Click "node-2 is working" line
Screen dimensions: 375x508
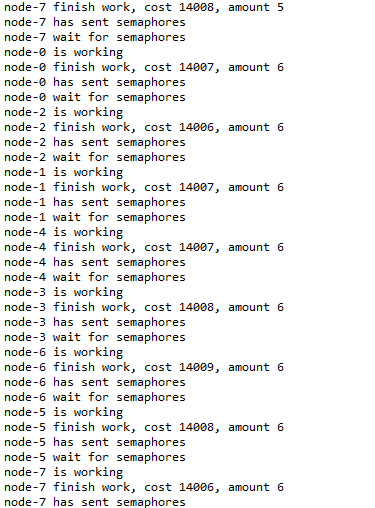[x=63, y=112]
